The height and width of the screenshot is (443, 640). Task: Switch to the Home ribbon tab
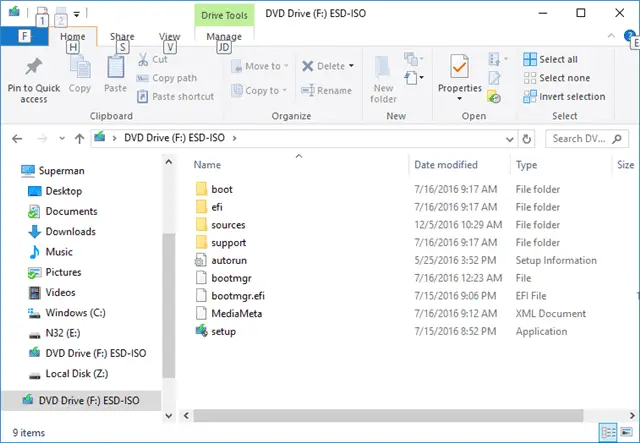[73, 36]
